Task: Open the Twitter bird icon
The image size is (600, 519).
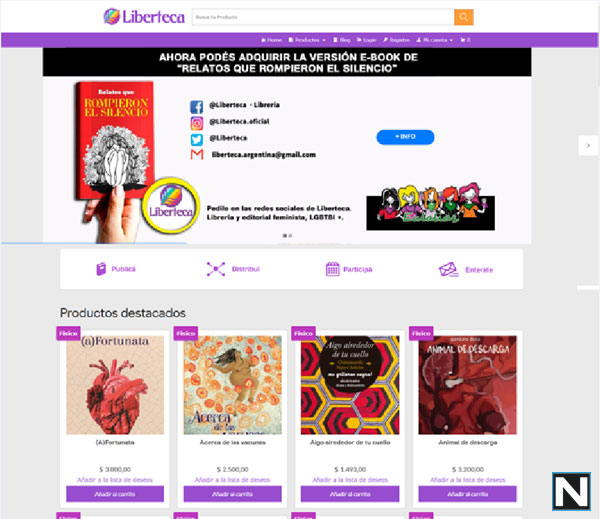Action: [197, 140]
